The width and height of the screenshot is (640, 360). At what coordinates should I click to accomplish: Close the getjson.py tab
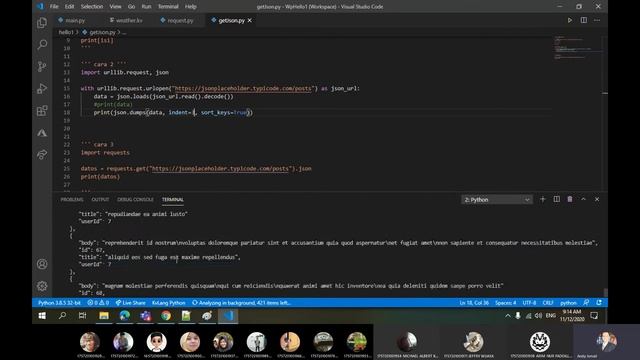pos(249,20)
